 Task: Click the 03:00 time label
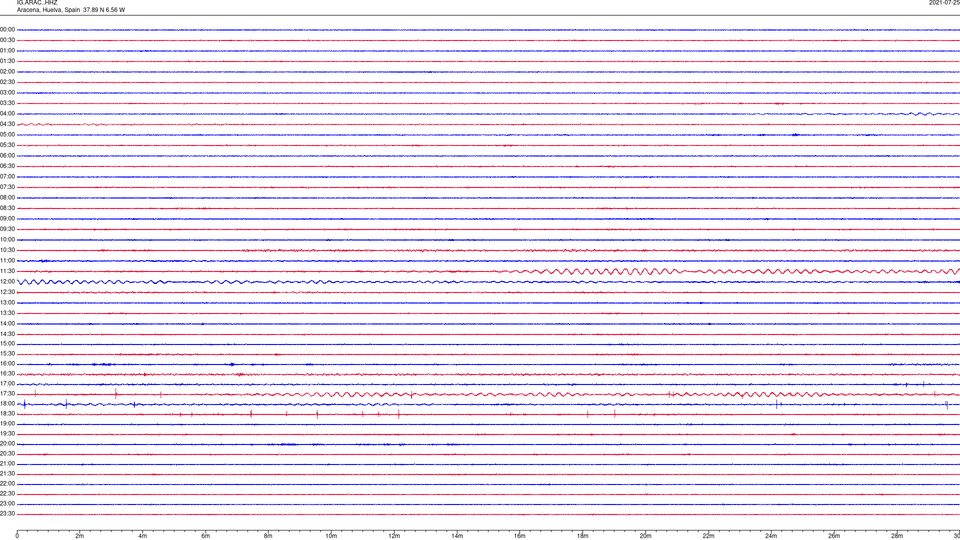click(x=7, y=92)
